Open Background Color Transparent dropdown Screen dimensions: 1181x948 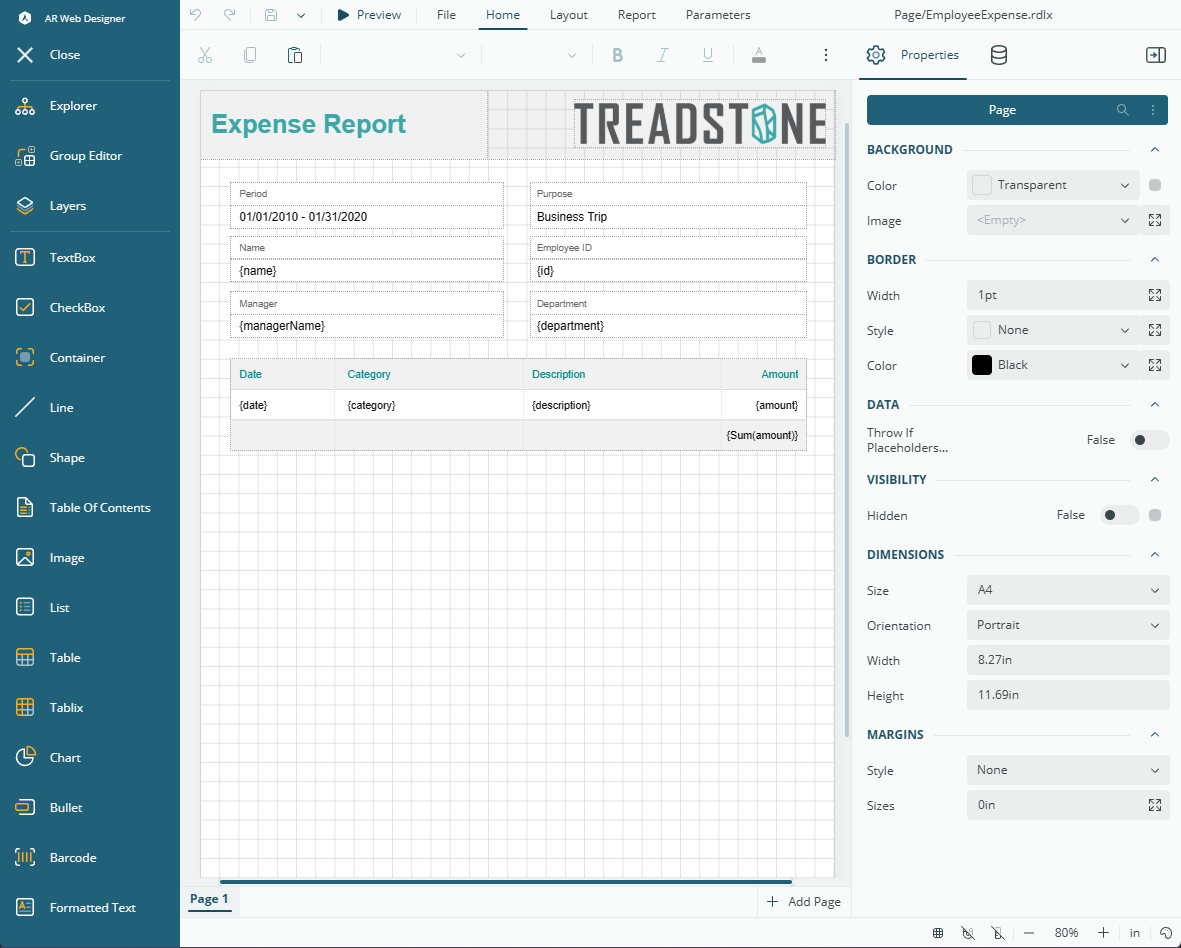pyautogui.click(x=1051, y=185)
